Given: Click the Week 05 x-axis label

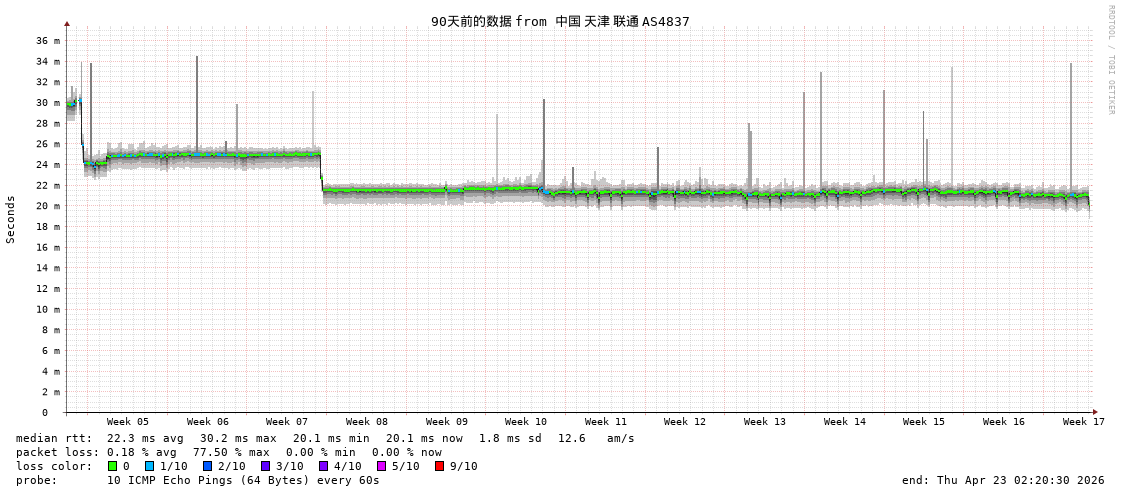Looking at the screenshot, I should 128,422.
